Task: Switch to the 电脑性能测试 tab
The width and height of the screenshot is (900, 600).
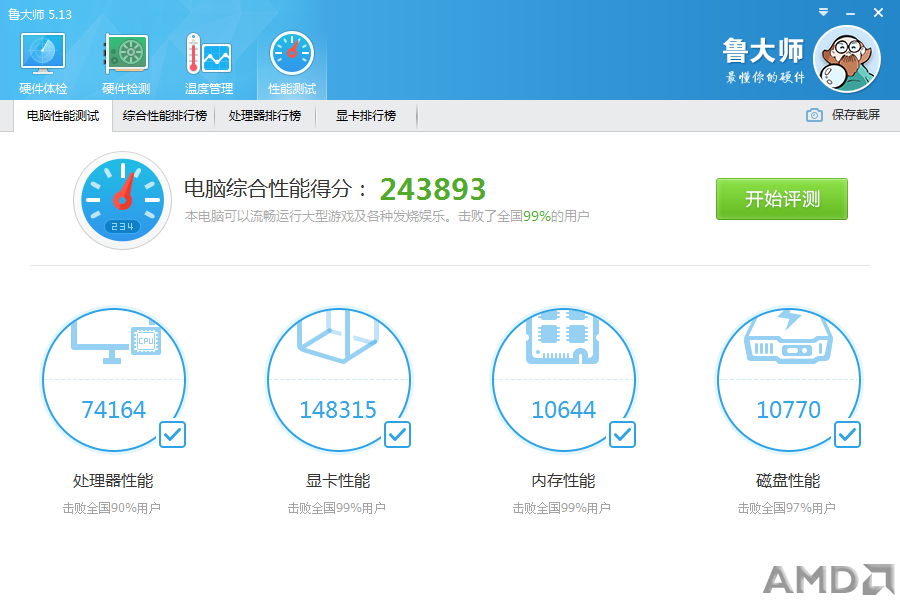Action: click(63, 115)
